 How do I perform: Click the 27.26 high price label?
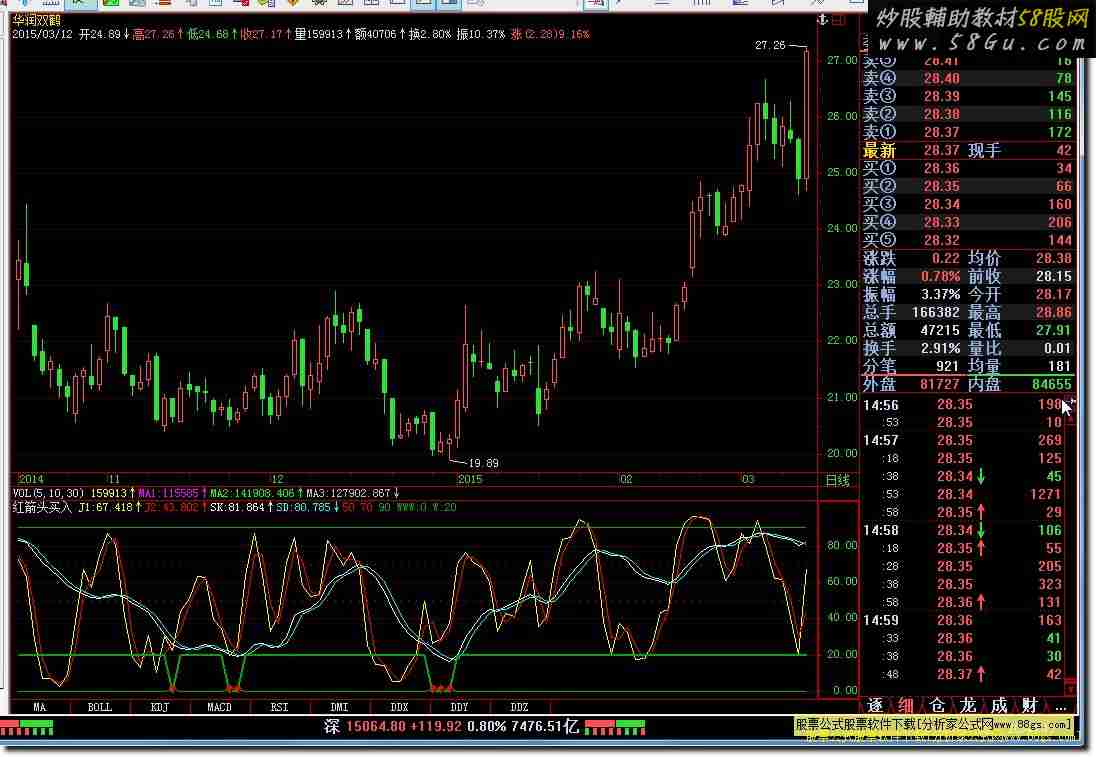[x=770, y=45]
